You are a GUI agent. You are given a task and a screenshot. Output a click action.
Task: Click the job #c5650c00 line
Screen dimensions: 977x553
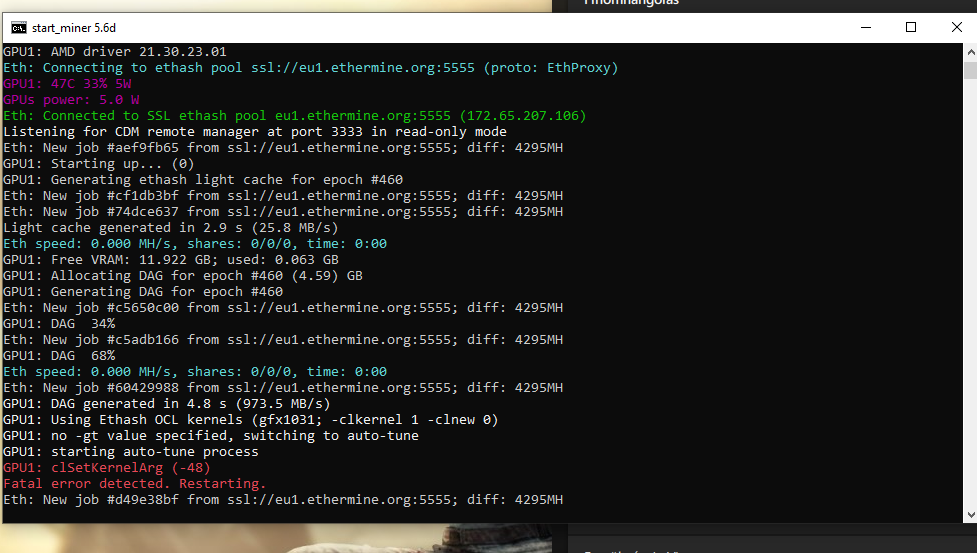pos(283,308)
